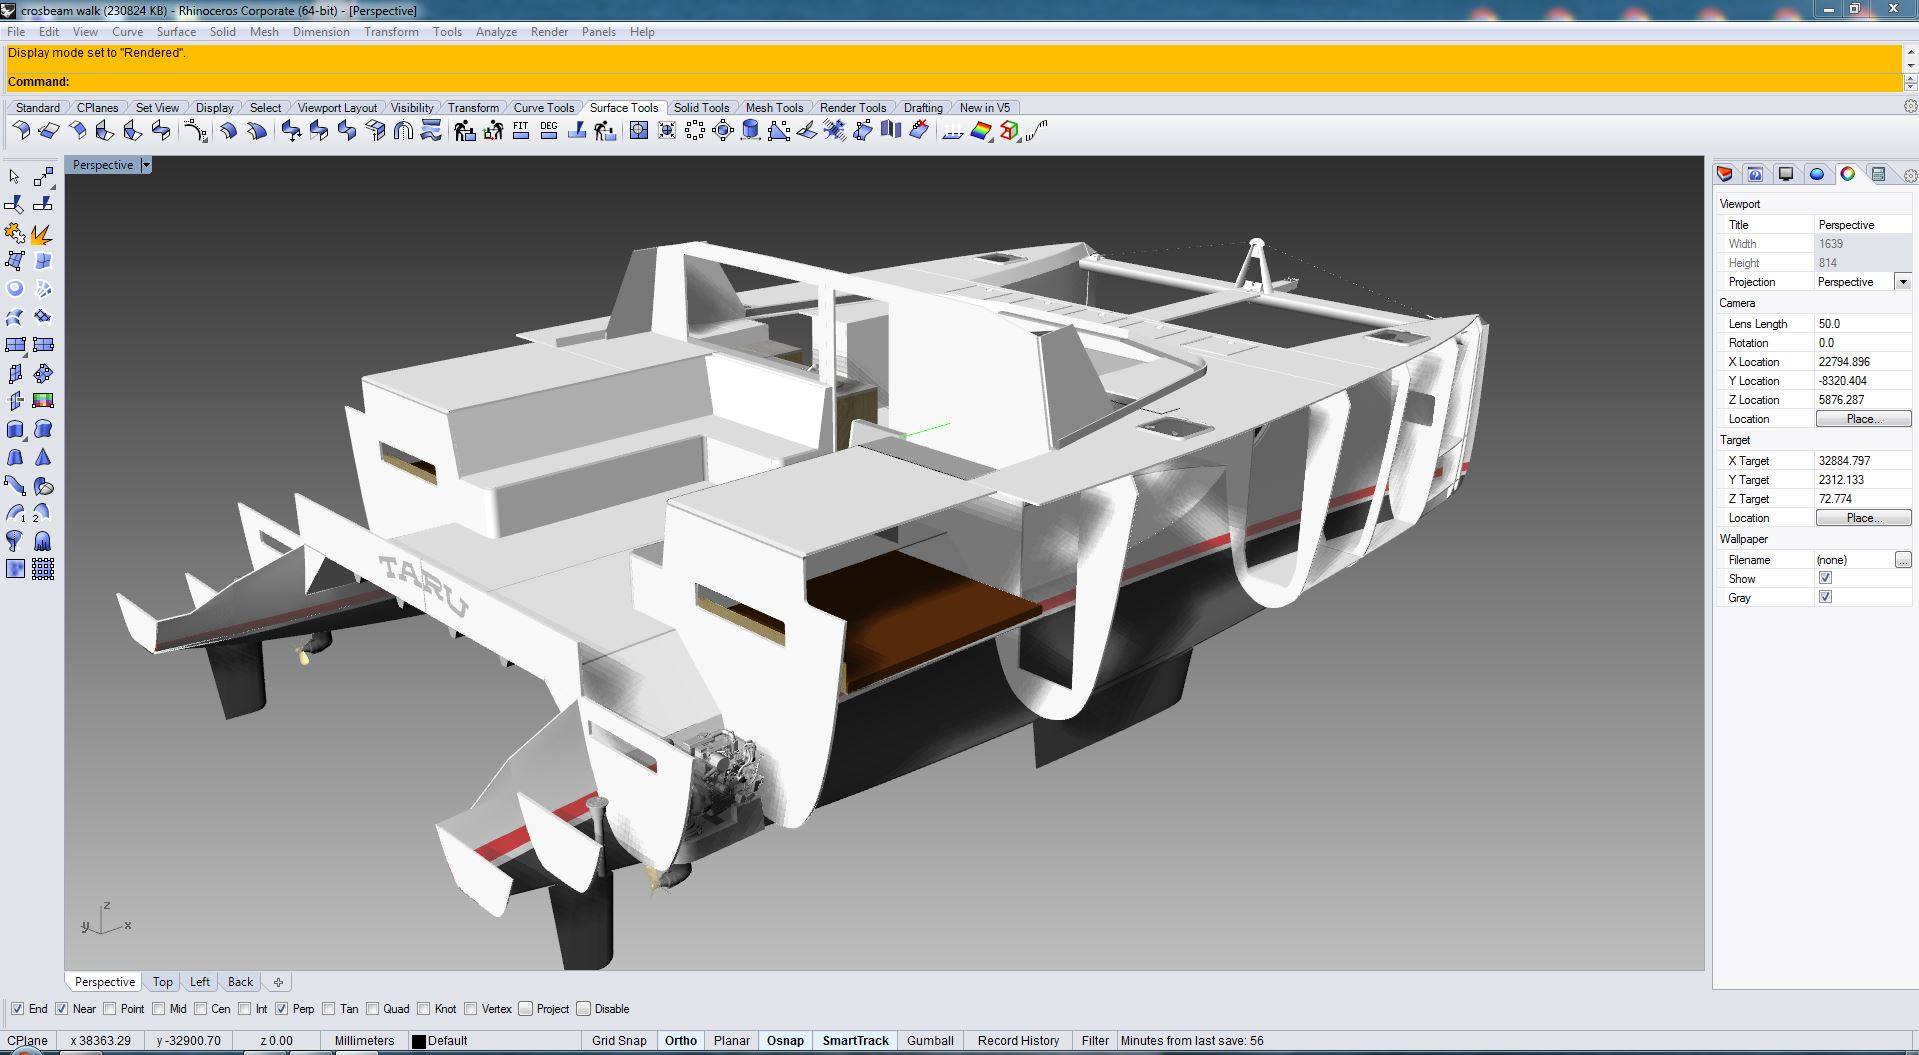Open the calculator panel tab icon

(x=1878, y=174)
